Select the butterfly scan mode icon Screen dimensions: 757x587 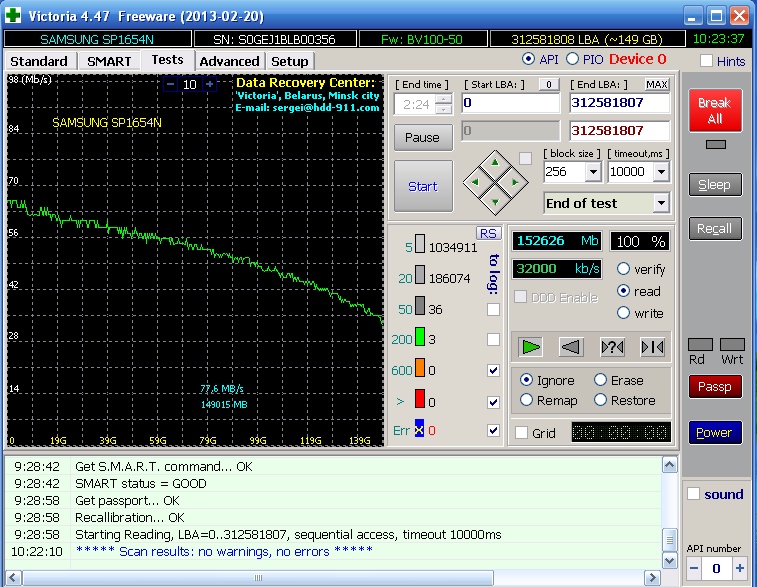652,346
